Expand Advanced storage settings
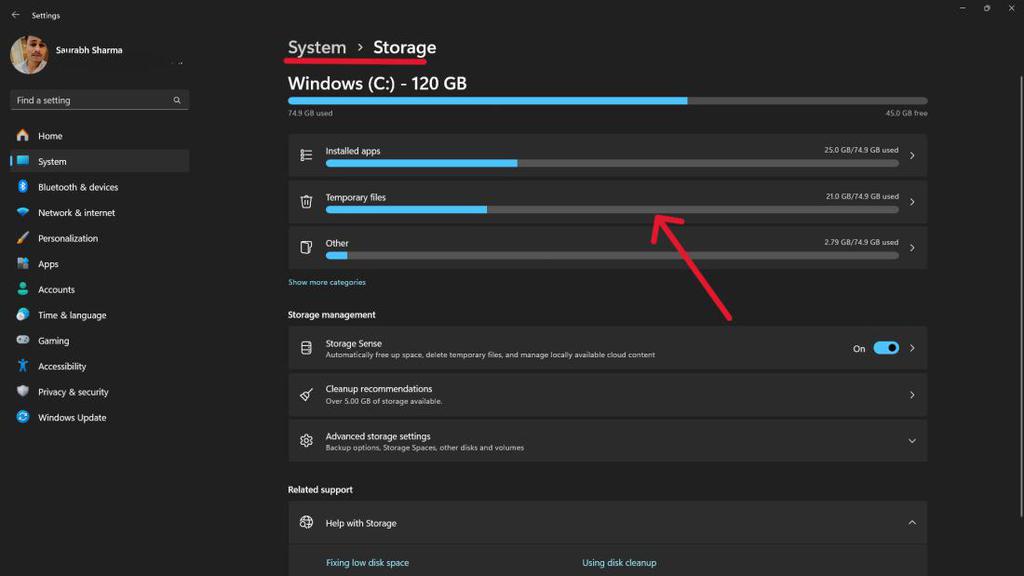This screenshot has height=576, width=1024. tap(910, 440)
